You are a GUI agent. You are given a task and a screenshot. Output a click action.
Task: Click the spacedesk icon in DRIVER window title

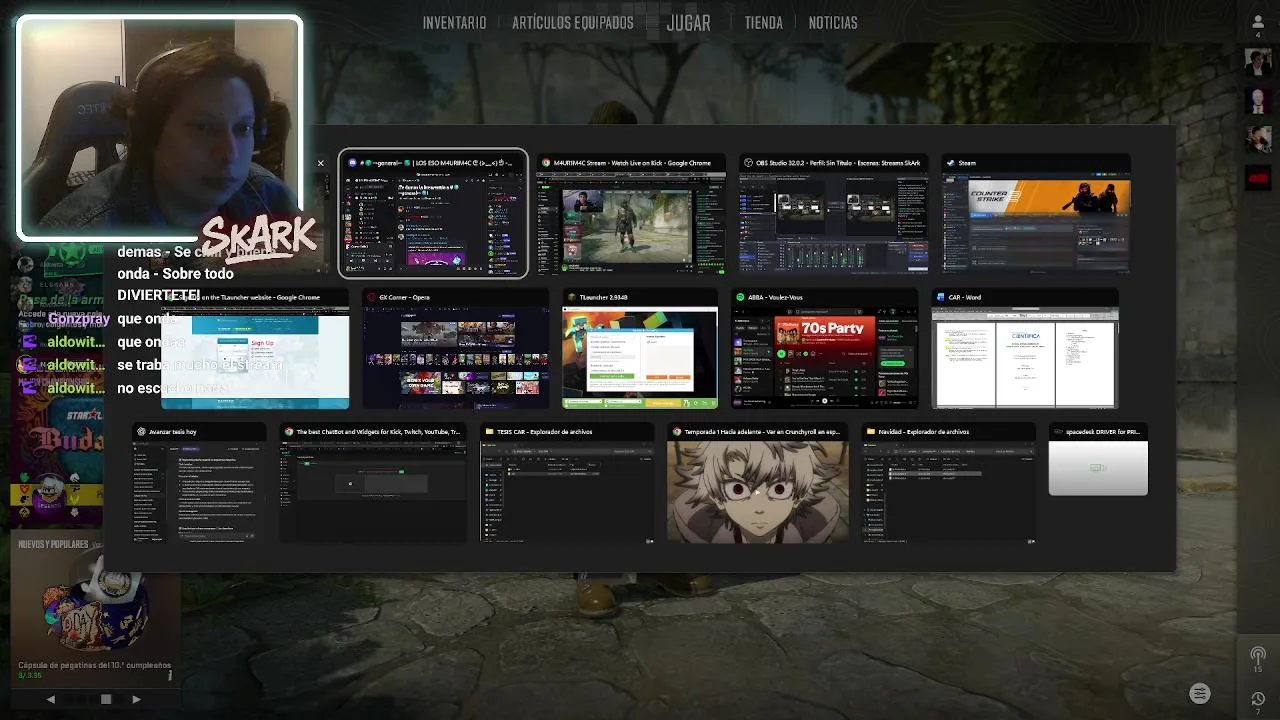click(1058, 432)
